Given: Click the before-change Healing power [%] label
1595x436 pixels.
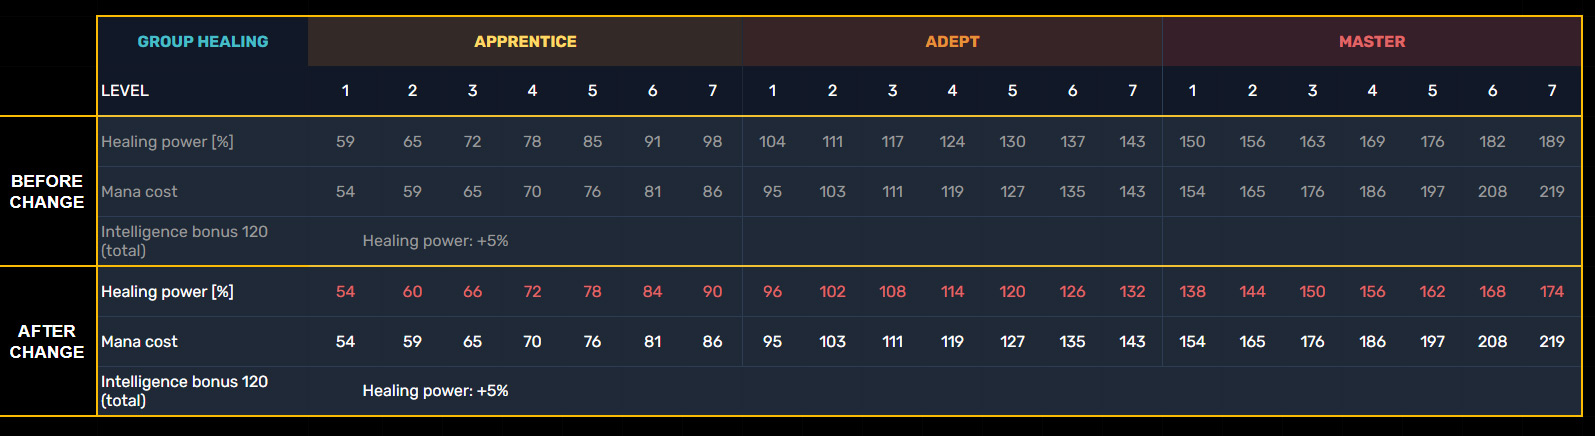Looking at the screenshot, I should (x=167, y=142).
